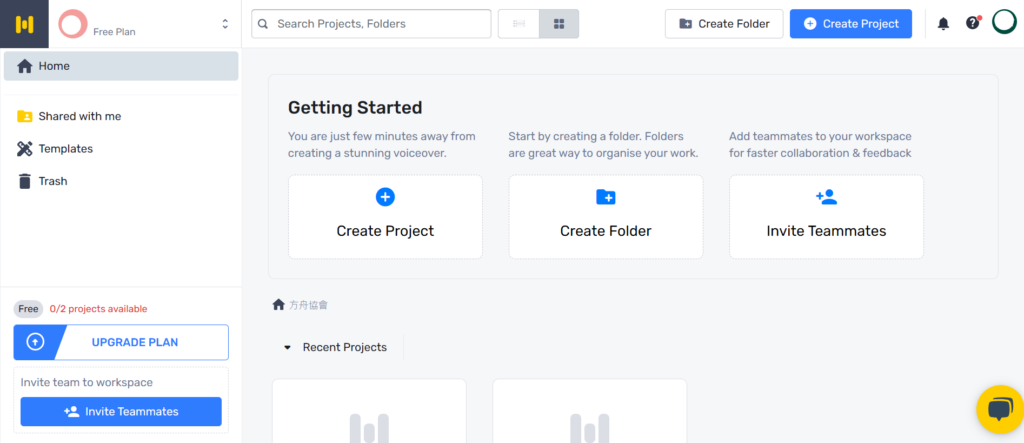Image resolution: width=1024 pixels, height=443 pixels.
Task: Open the yellow chat support bubble
Action: coord(999,410)
